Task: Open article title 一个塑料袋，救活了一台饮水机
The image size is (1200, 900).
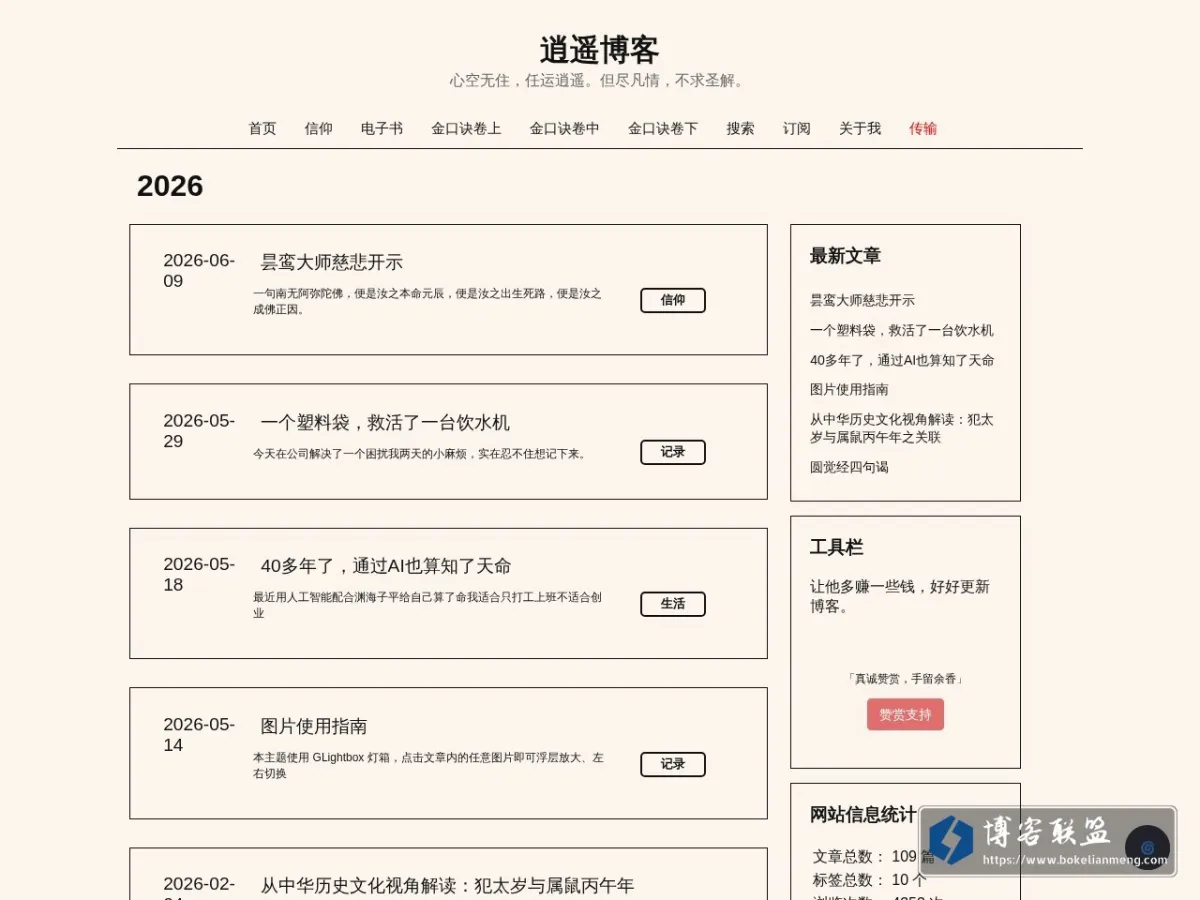Action: pos(385,422)
